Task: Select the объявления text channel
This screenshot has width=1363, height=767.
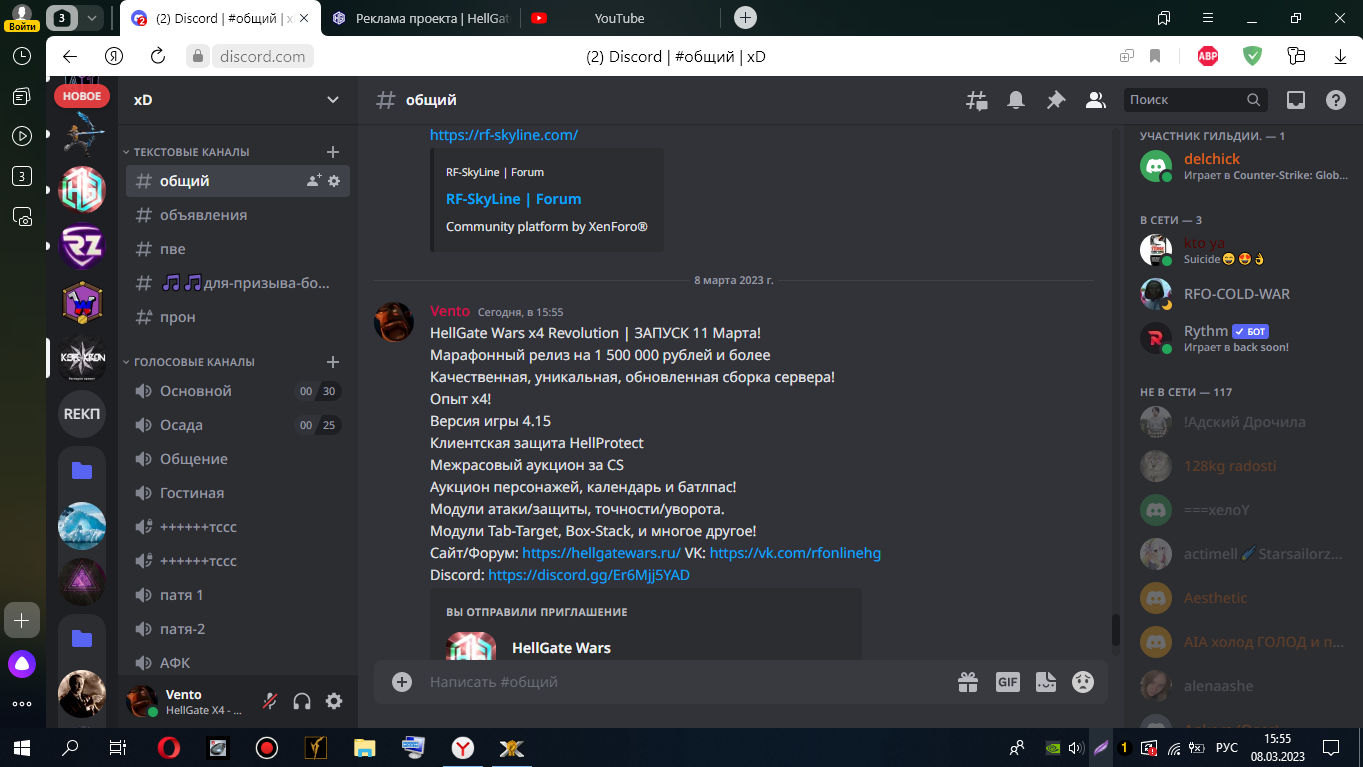Action: pos(238,215)
